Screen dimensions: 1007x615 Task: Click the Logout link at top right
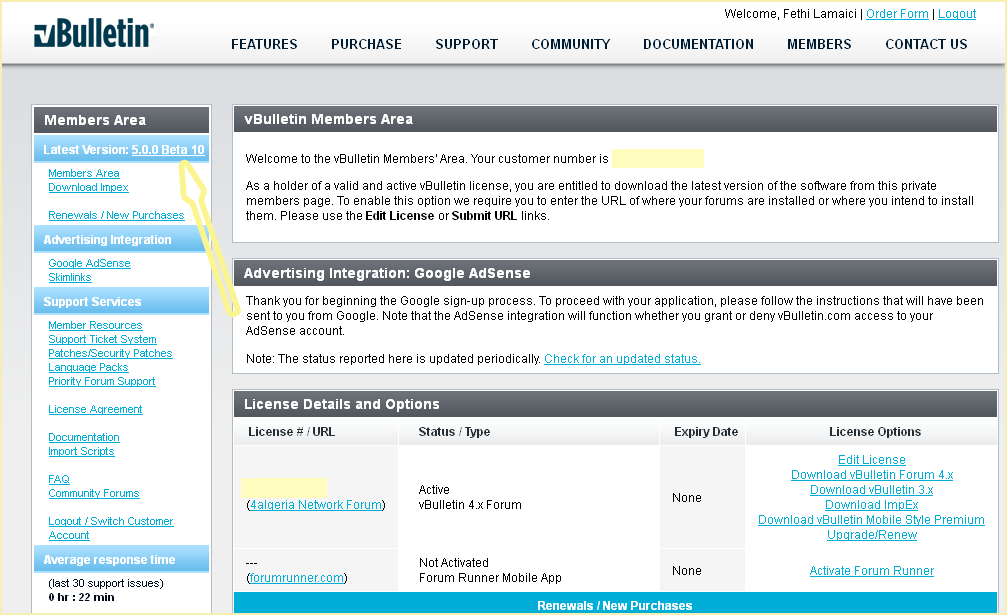[957, 14]
